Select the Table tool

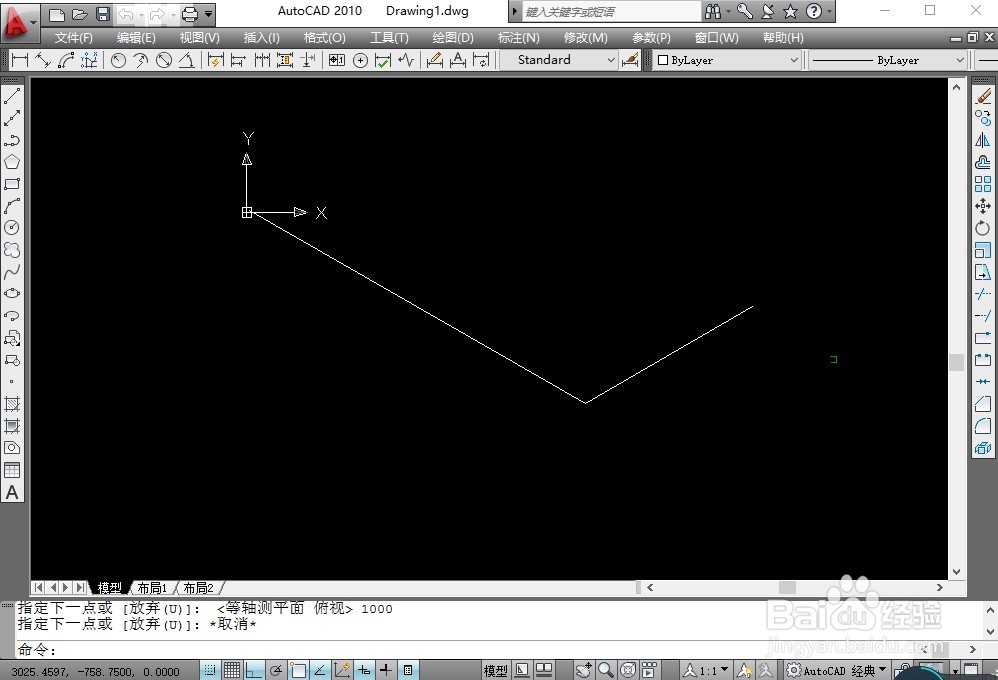tap(12, 470)
